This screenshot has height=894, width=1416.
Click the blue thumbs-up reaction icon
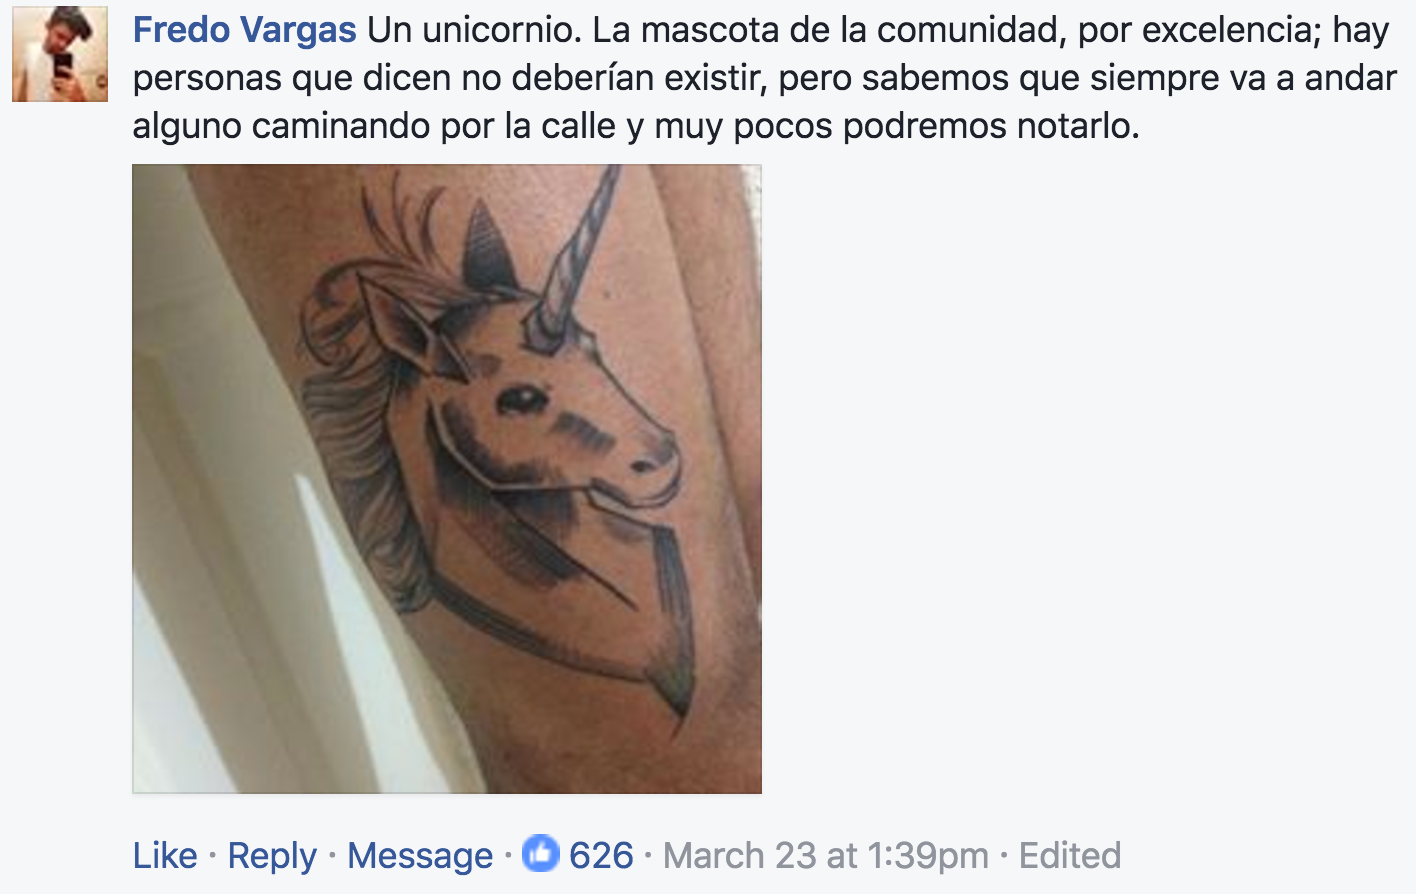point(541,853)
